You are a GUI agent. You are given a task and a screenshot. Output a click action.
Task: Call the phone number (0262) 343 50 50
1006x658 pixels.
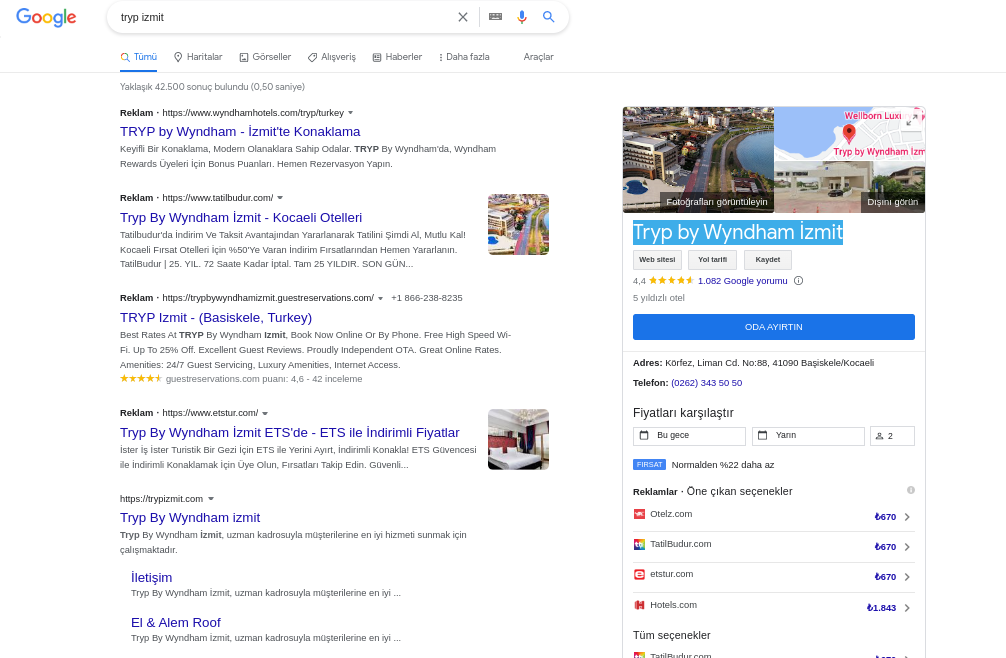(x=706, y=383)
